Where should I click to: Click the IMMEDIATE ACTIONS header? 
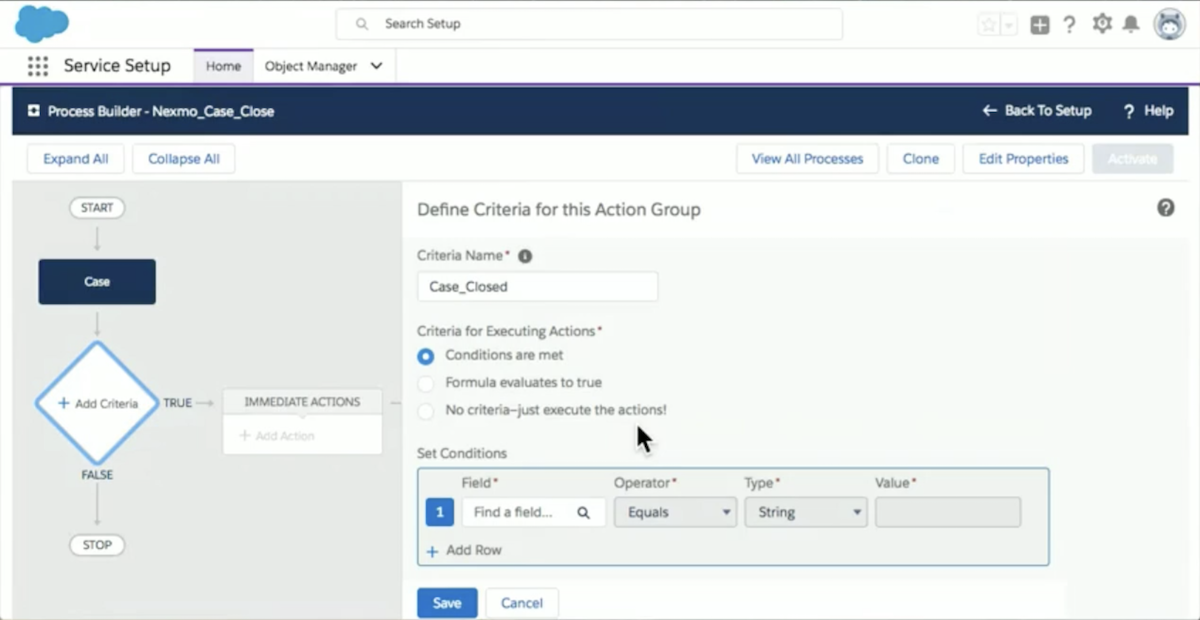pos(302,402)
